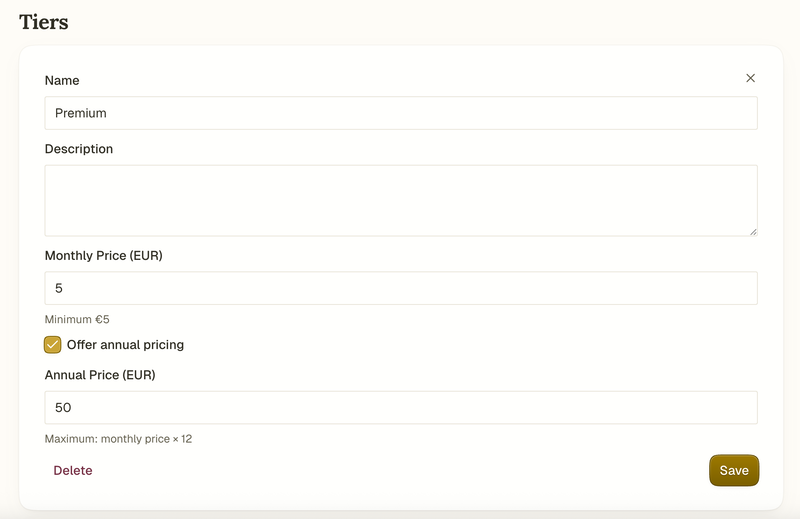Viewport: 800px width, 519px height.
Task: Click the Name field label
Action: pos(62,80)
